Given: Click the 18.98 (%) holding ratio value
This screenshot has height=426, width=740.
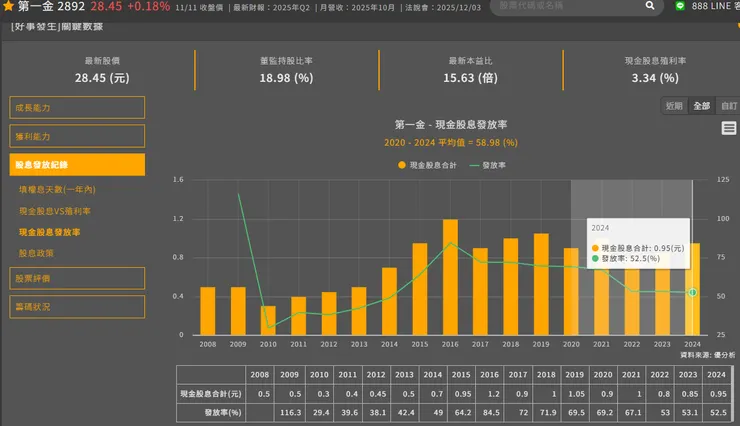Looking at the screenshot, I should pos(286,78).
